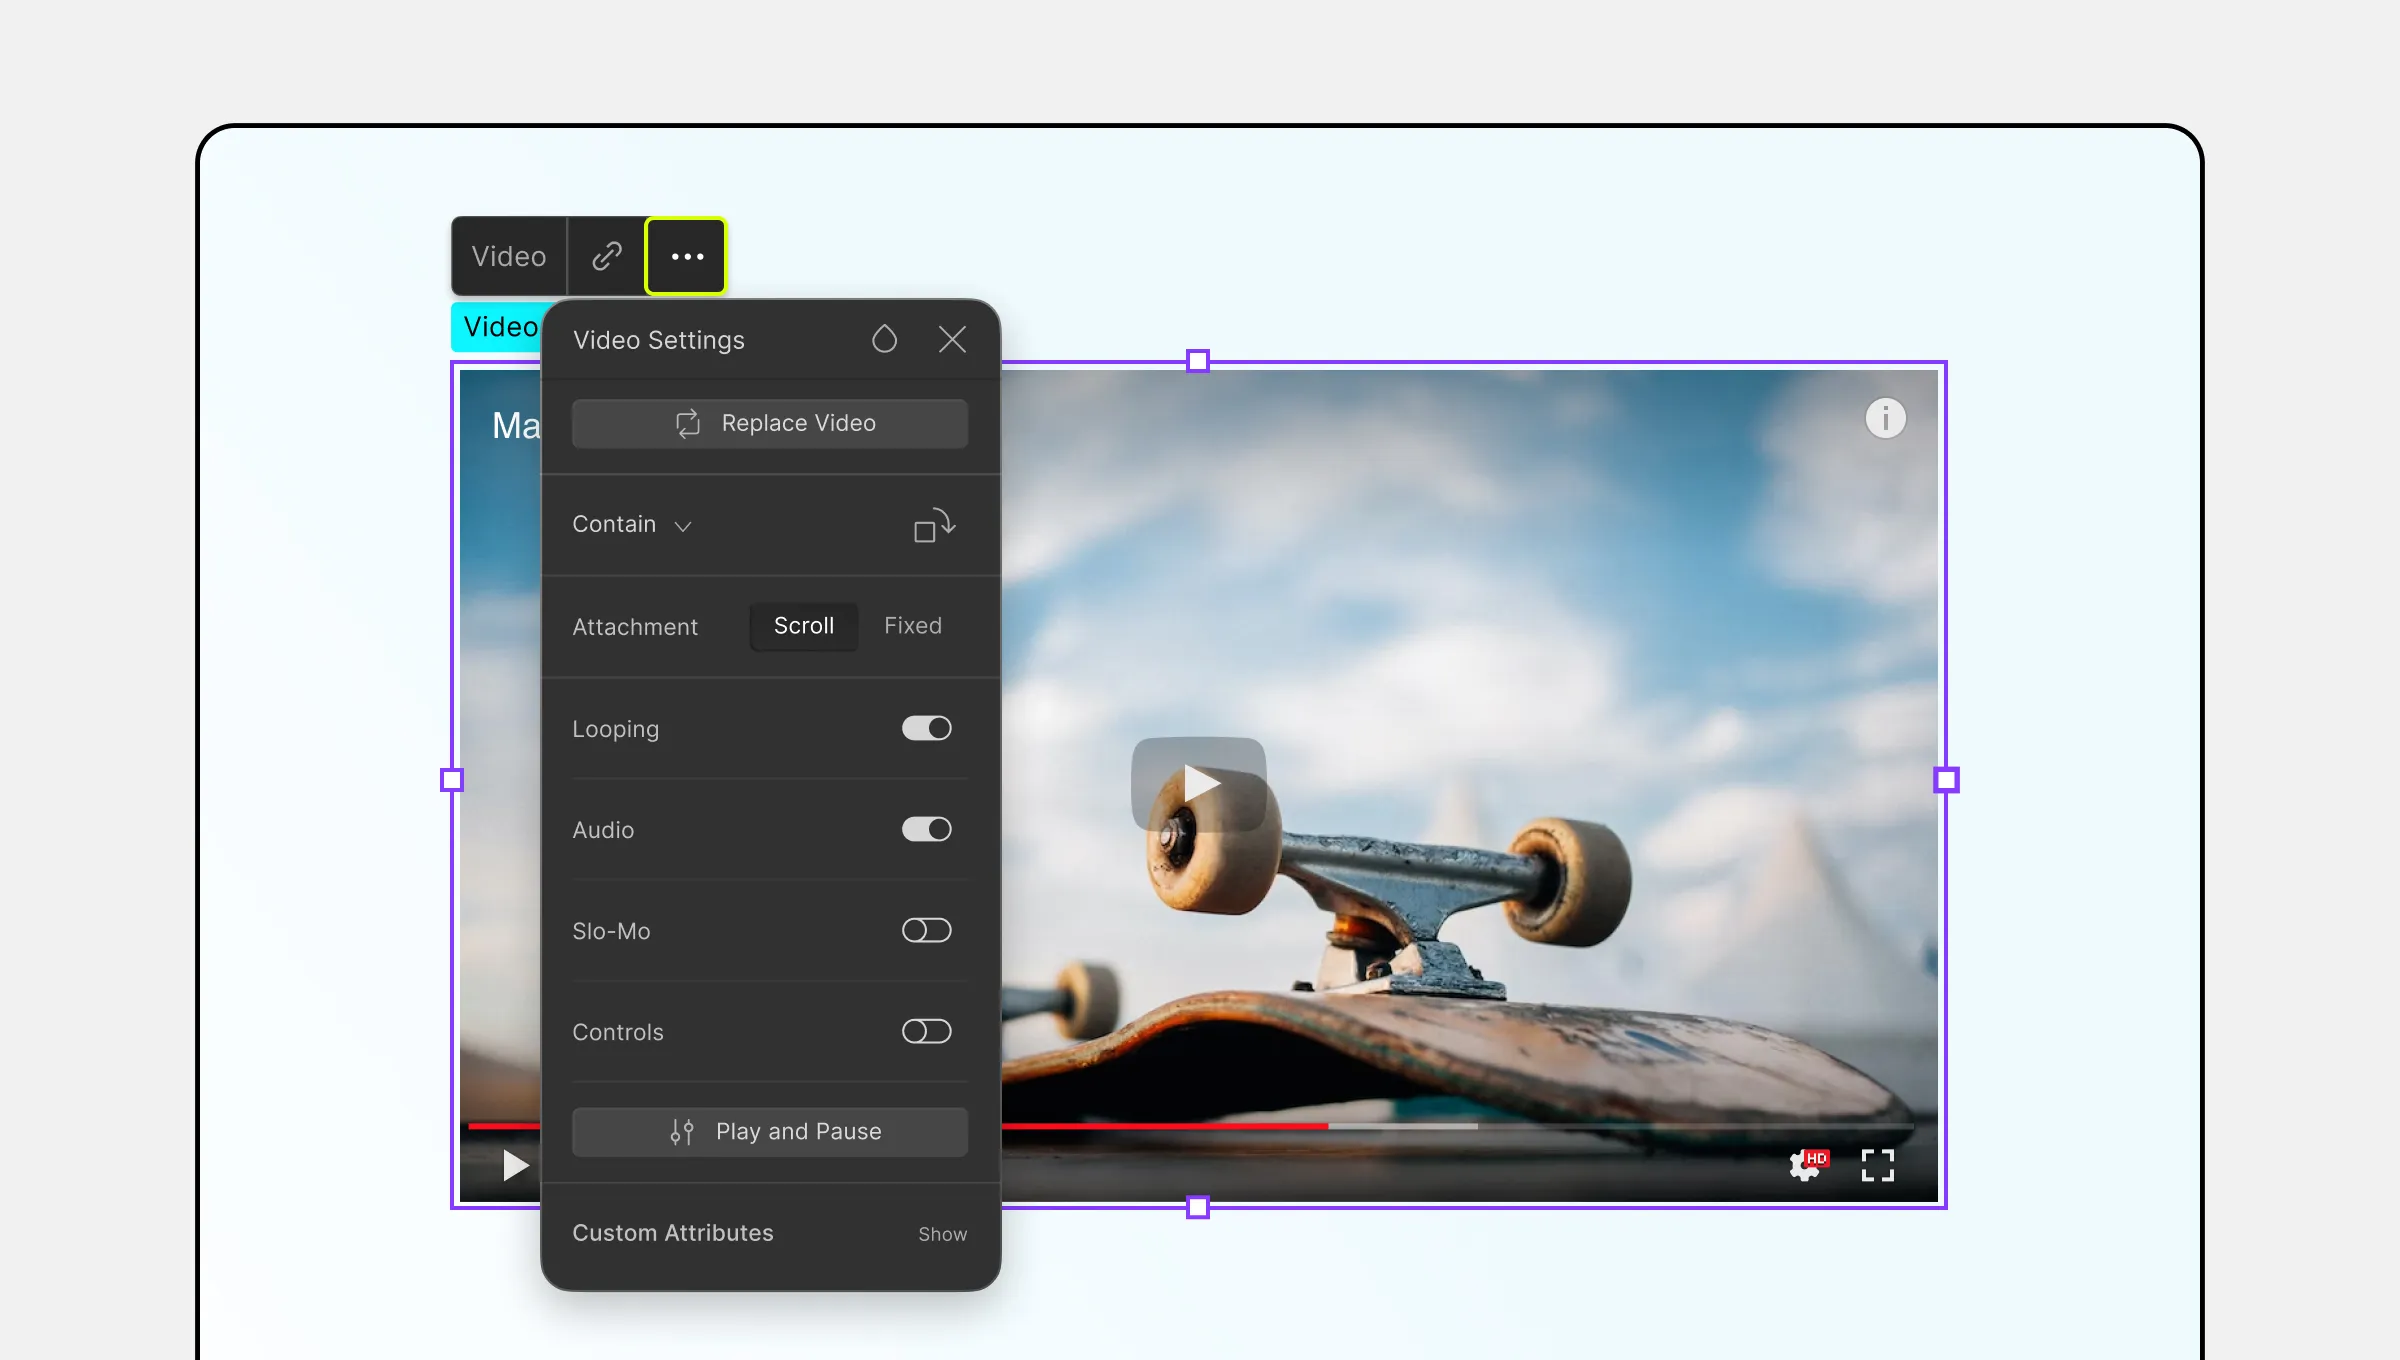Enable the Controls toggle switch
The height and width of the screenshot is (1360, 2400).
[928, 1030]
